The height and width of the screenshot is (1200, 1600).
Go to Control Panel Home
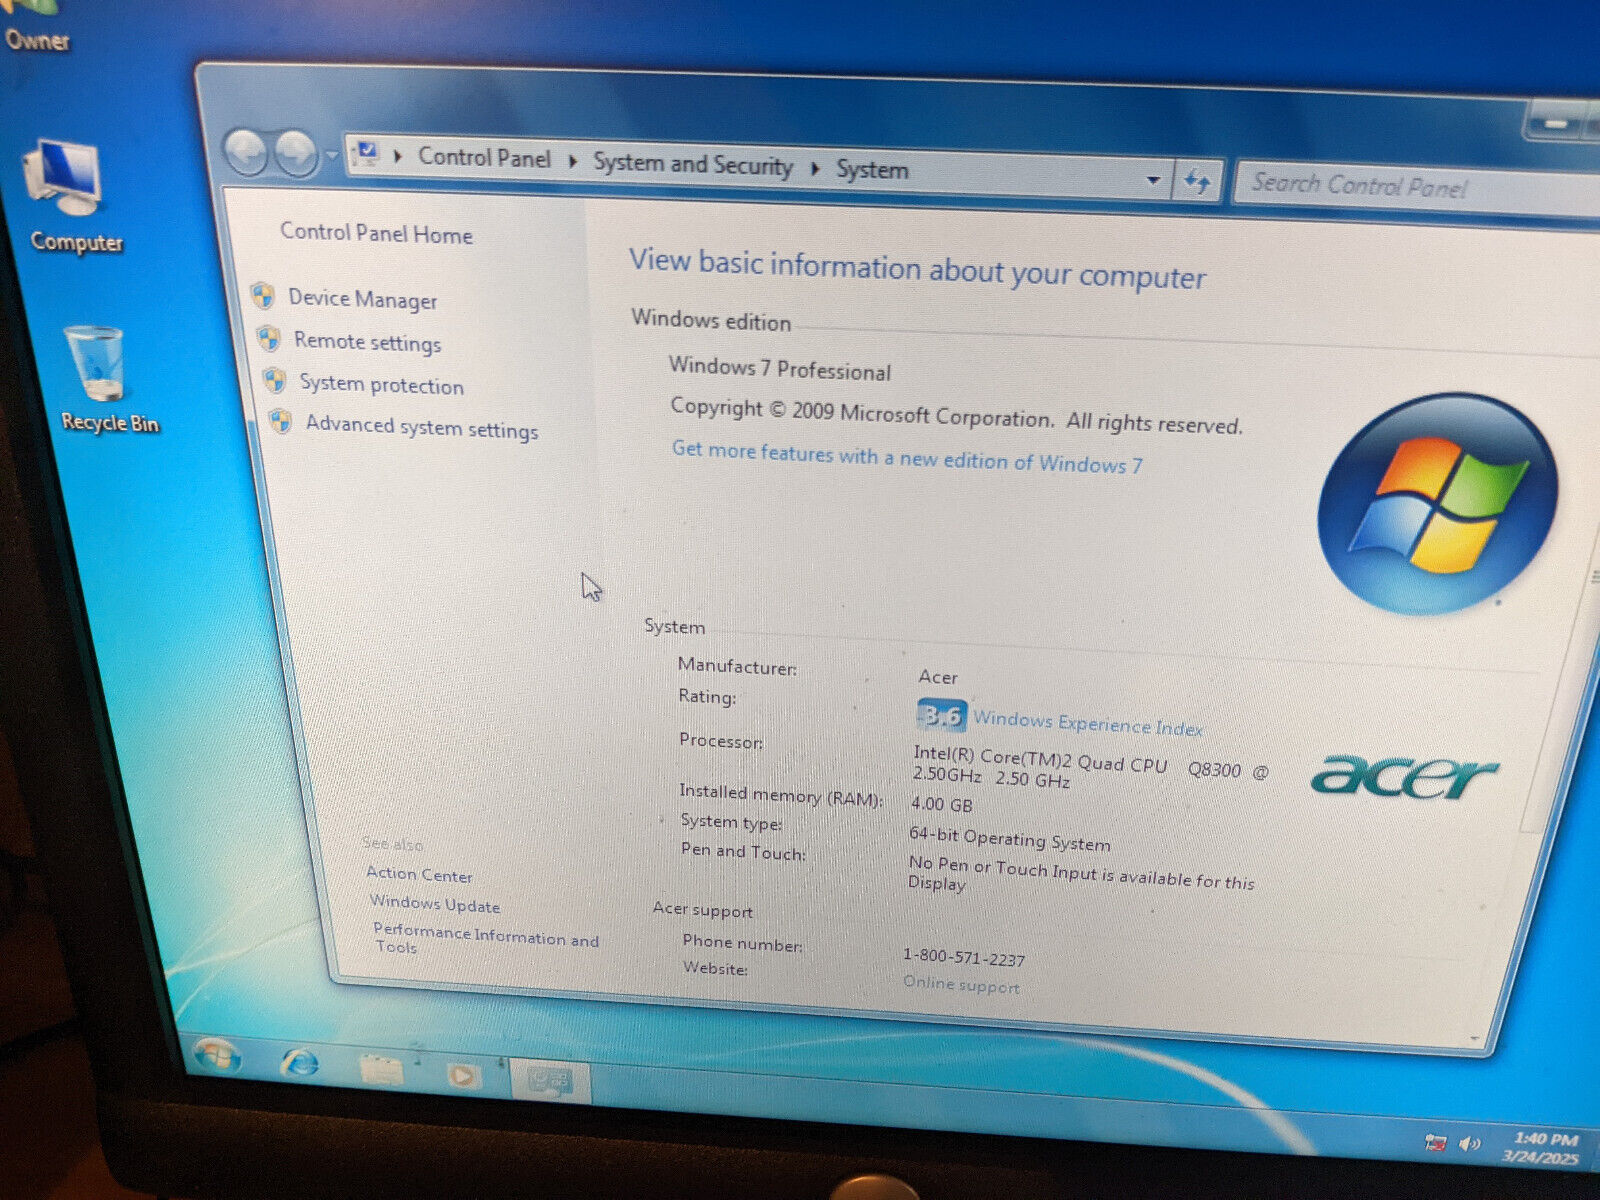click(x=376, y=233)
